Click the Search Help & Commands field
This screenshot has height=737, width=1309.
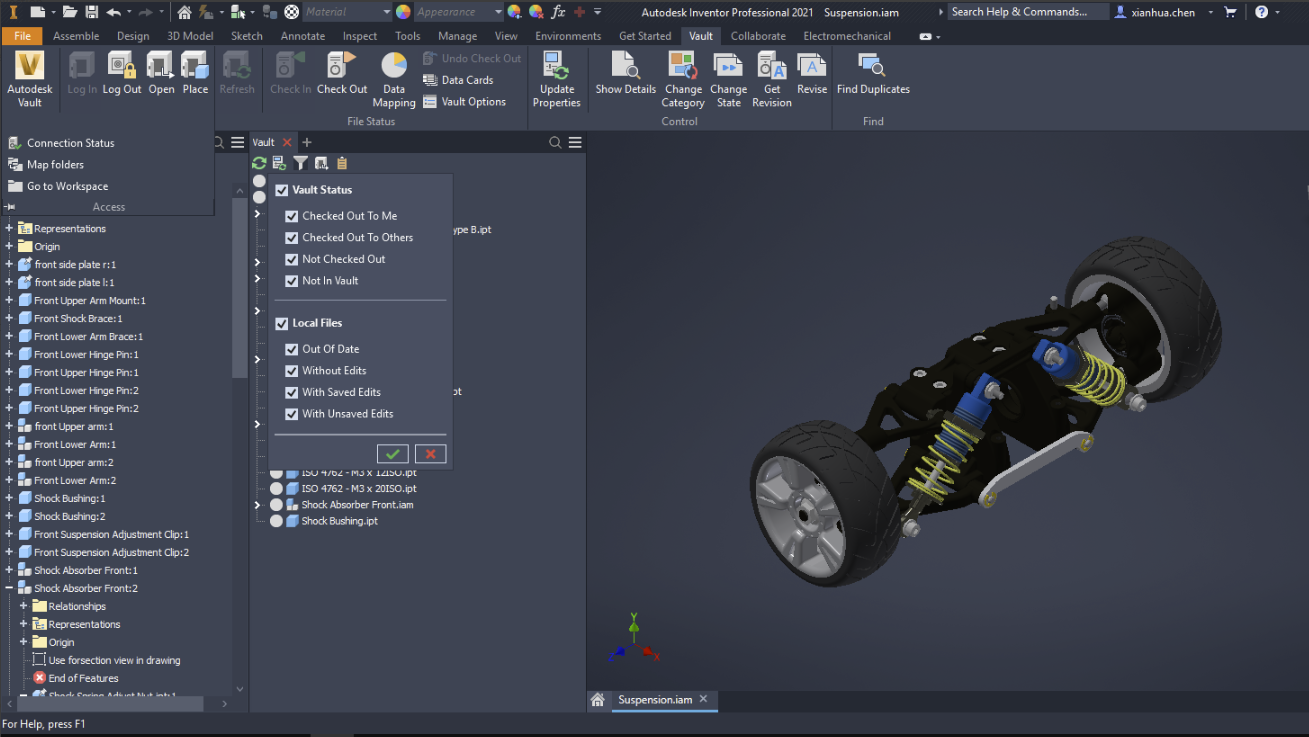click(x=1027, y=12)
